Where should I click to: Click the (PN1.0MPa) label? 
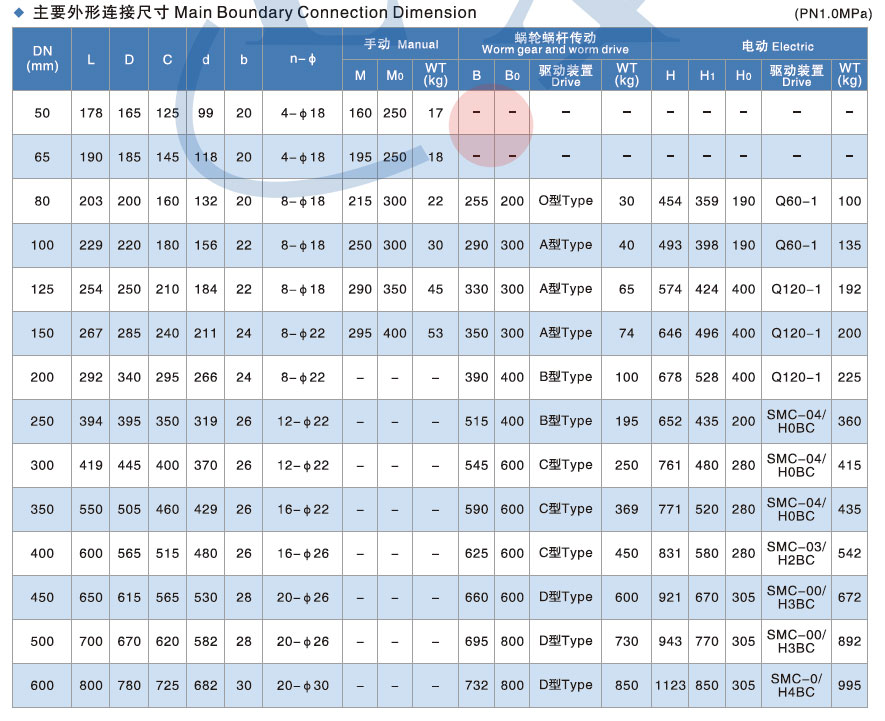833,14
